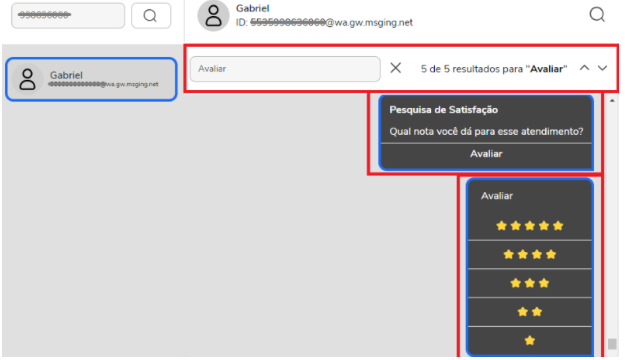Click the Avaliar heading above star list
This screenshot has width=625, height=360.
coord(497,196)
